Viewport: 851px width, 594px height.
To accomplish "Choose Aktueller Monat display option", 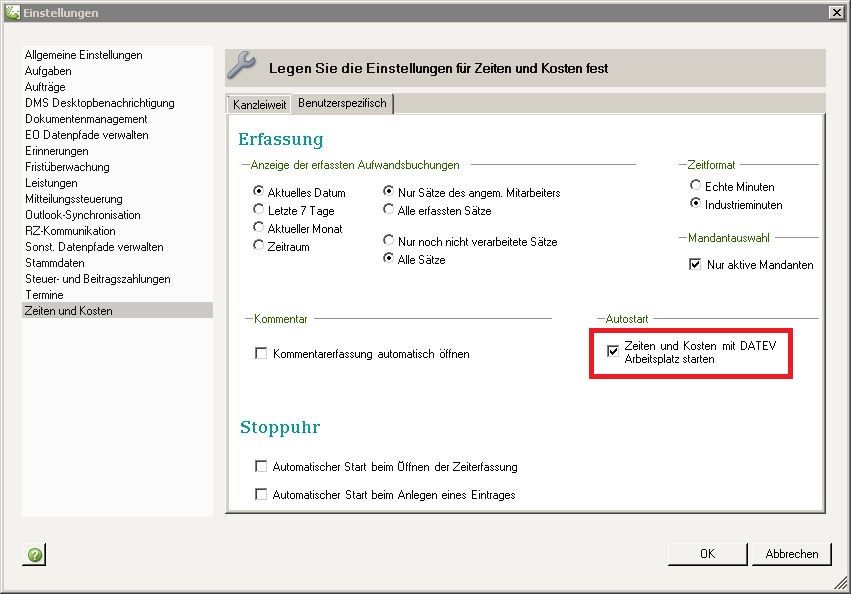I will 259,228.
